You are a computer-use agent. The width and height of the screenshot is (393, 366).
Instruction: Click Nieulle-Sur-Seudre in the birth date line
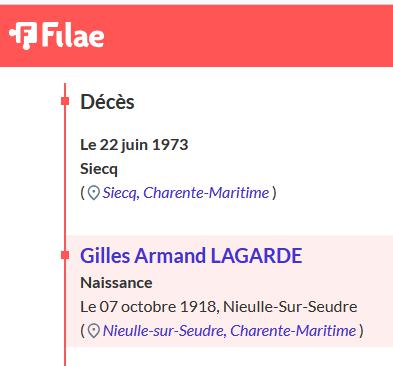pos(290,307)
